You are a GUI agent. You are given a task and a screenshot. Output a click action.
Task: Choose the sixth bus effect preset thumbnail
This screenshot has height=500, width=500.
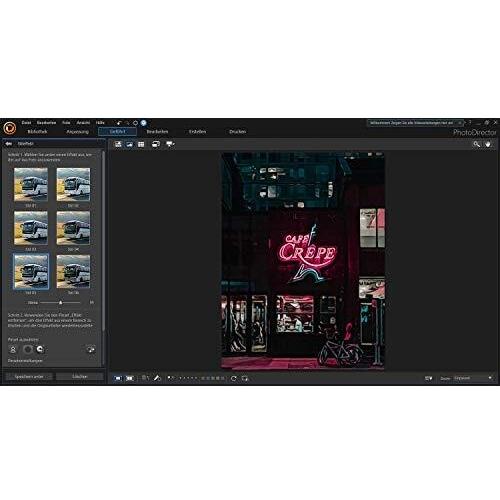tap(73, 271)
